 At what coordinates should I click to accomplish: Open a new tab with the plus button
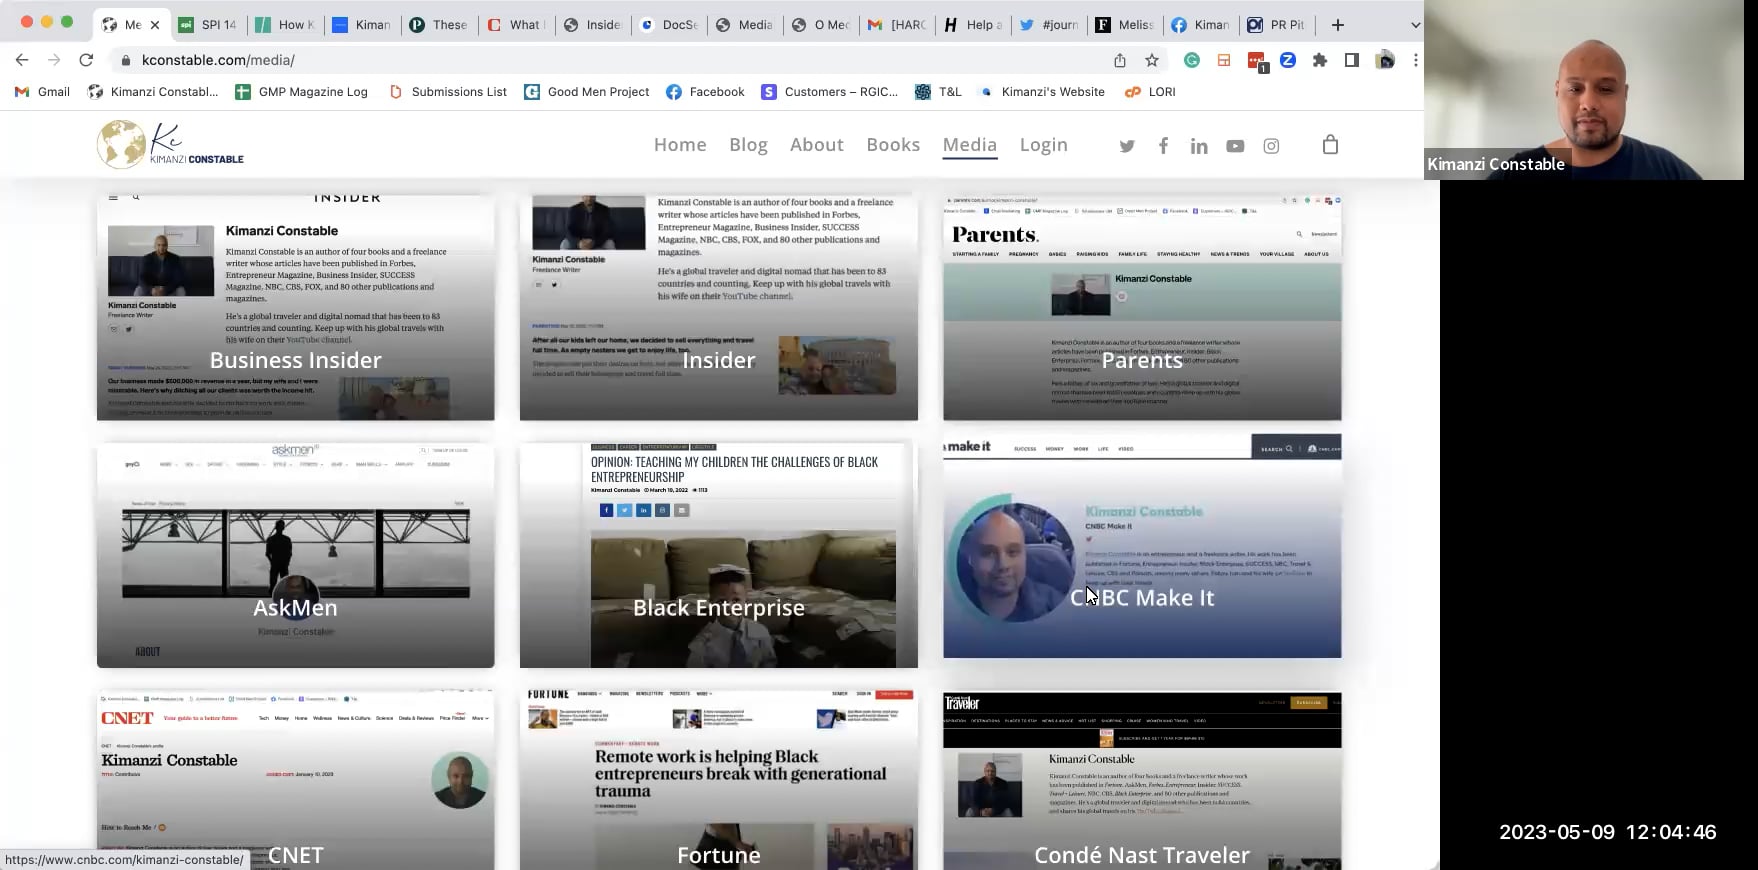pos(1338,24)
